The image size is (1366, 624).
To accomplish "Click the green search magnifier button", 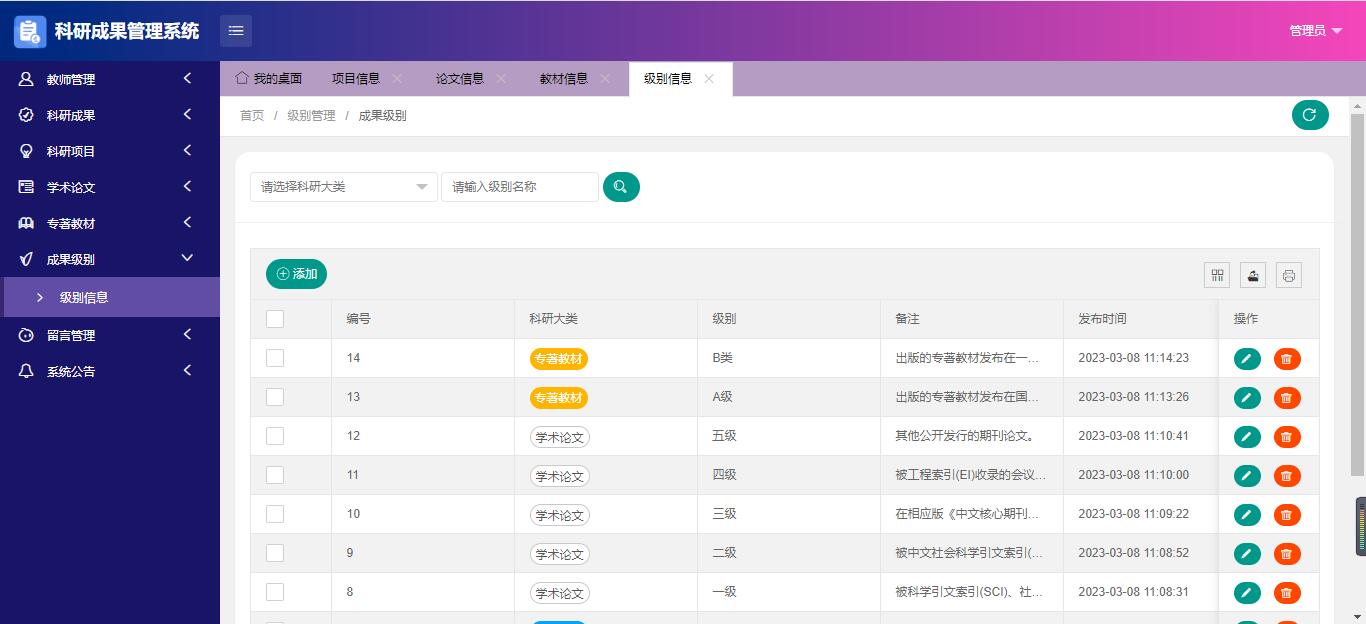I will pyautogui.click(x=621, y=187).
